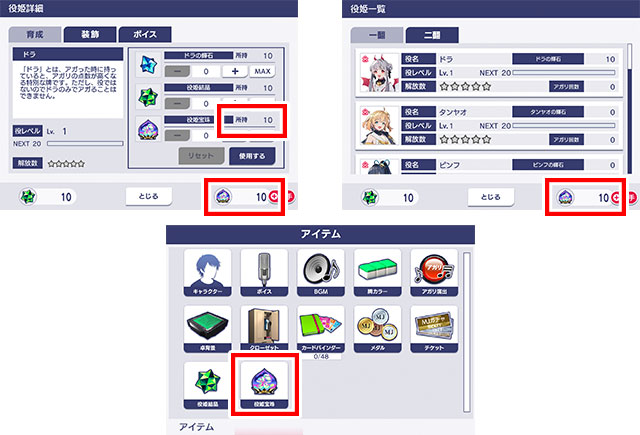640x435 pixels.
Task: Open the キャラクター item category
Action: tap(207, 273)
